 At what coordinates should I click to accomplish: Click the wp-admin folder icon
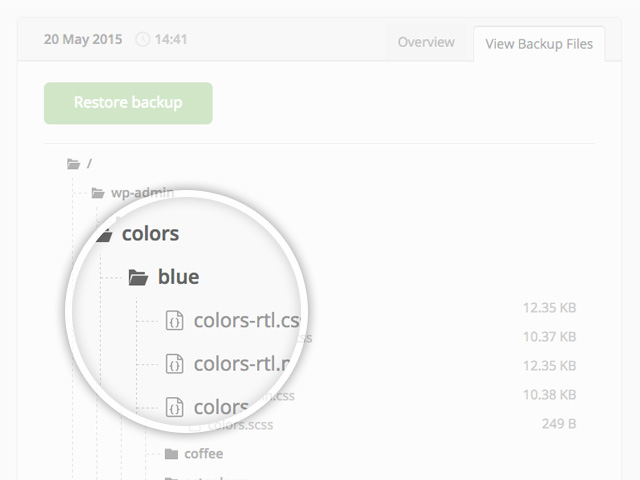pyautogui.click(x=98, y=193)
